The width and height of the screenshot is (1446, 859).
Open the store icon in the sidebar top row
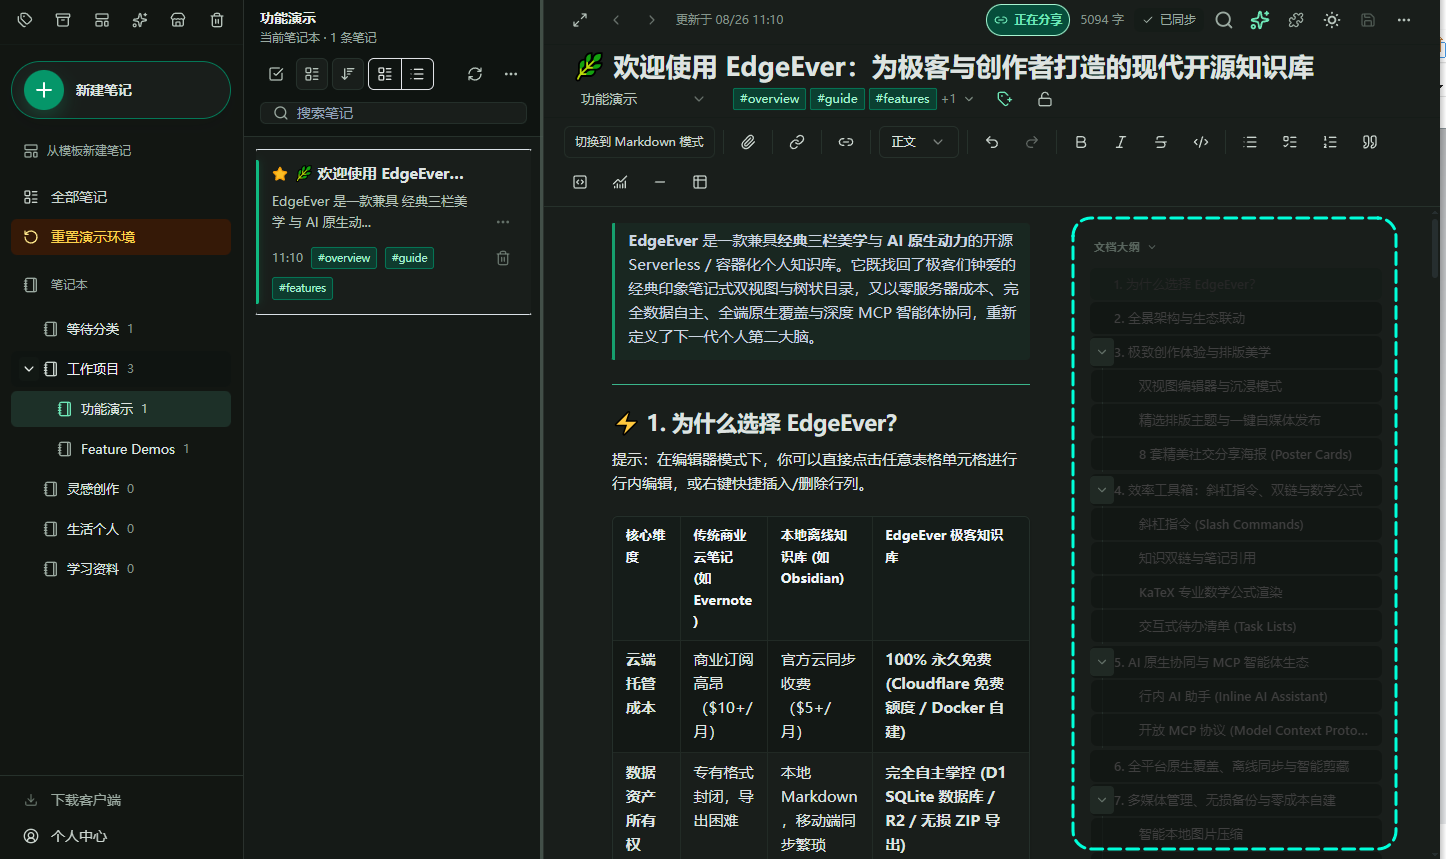coord(178,20)
